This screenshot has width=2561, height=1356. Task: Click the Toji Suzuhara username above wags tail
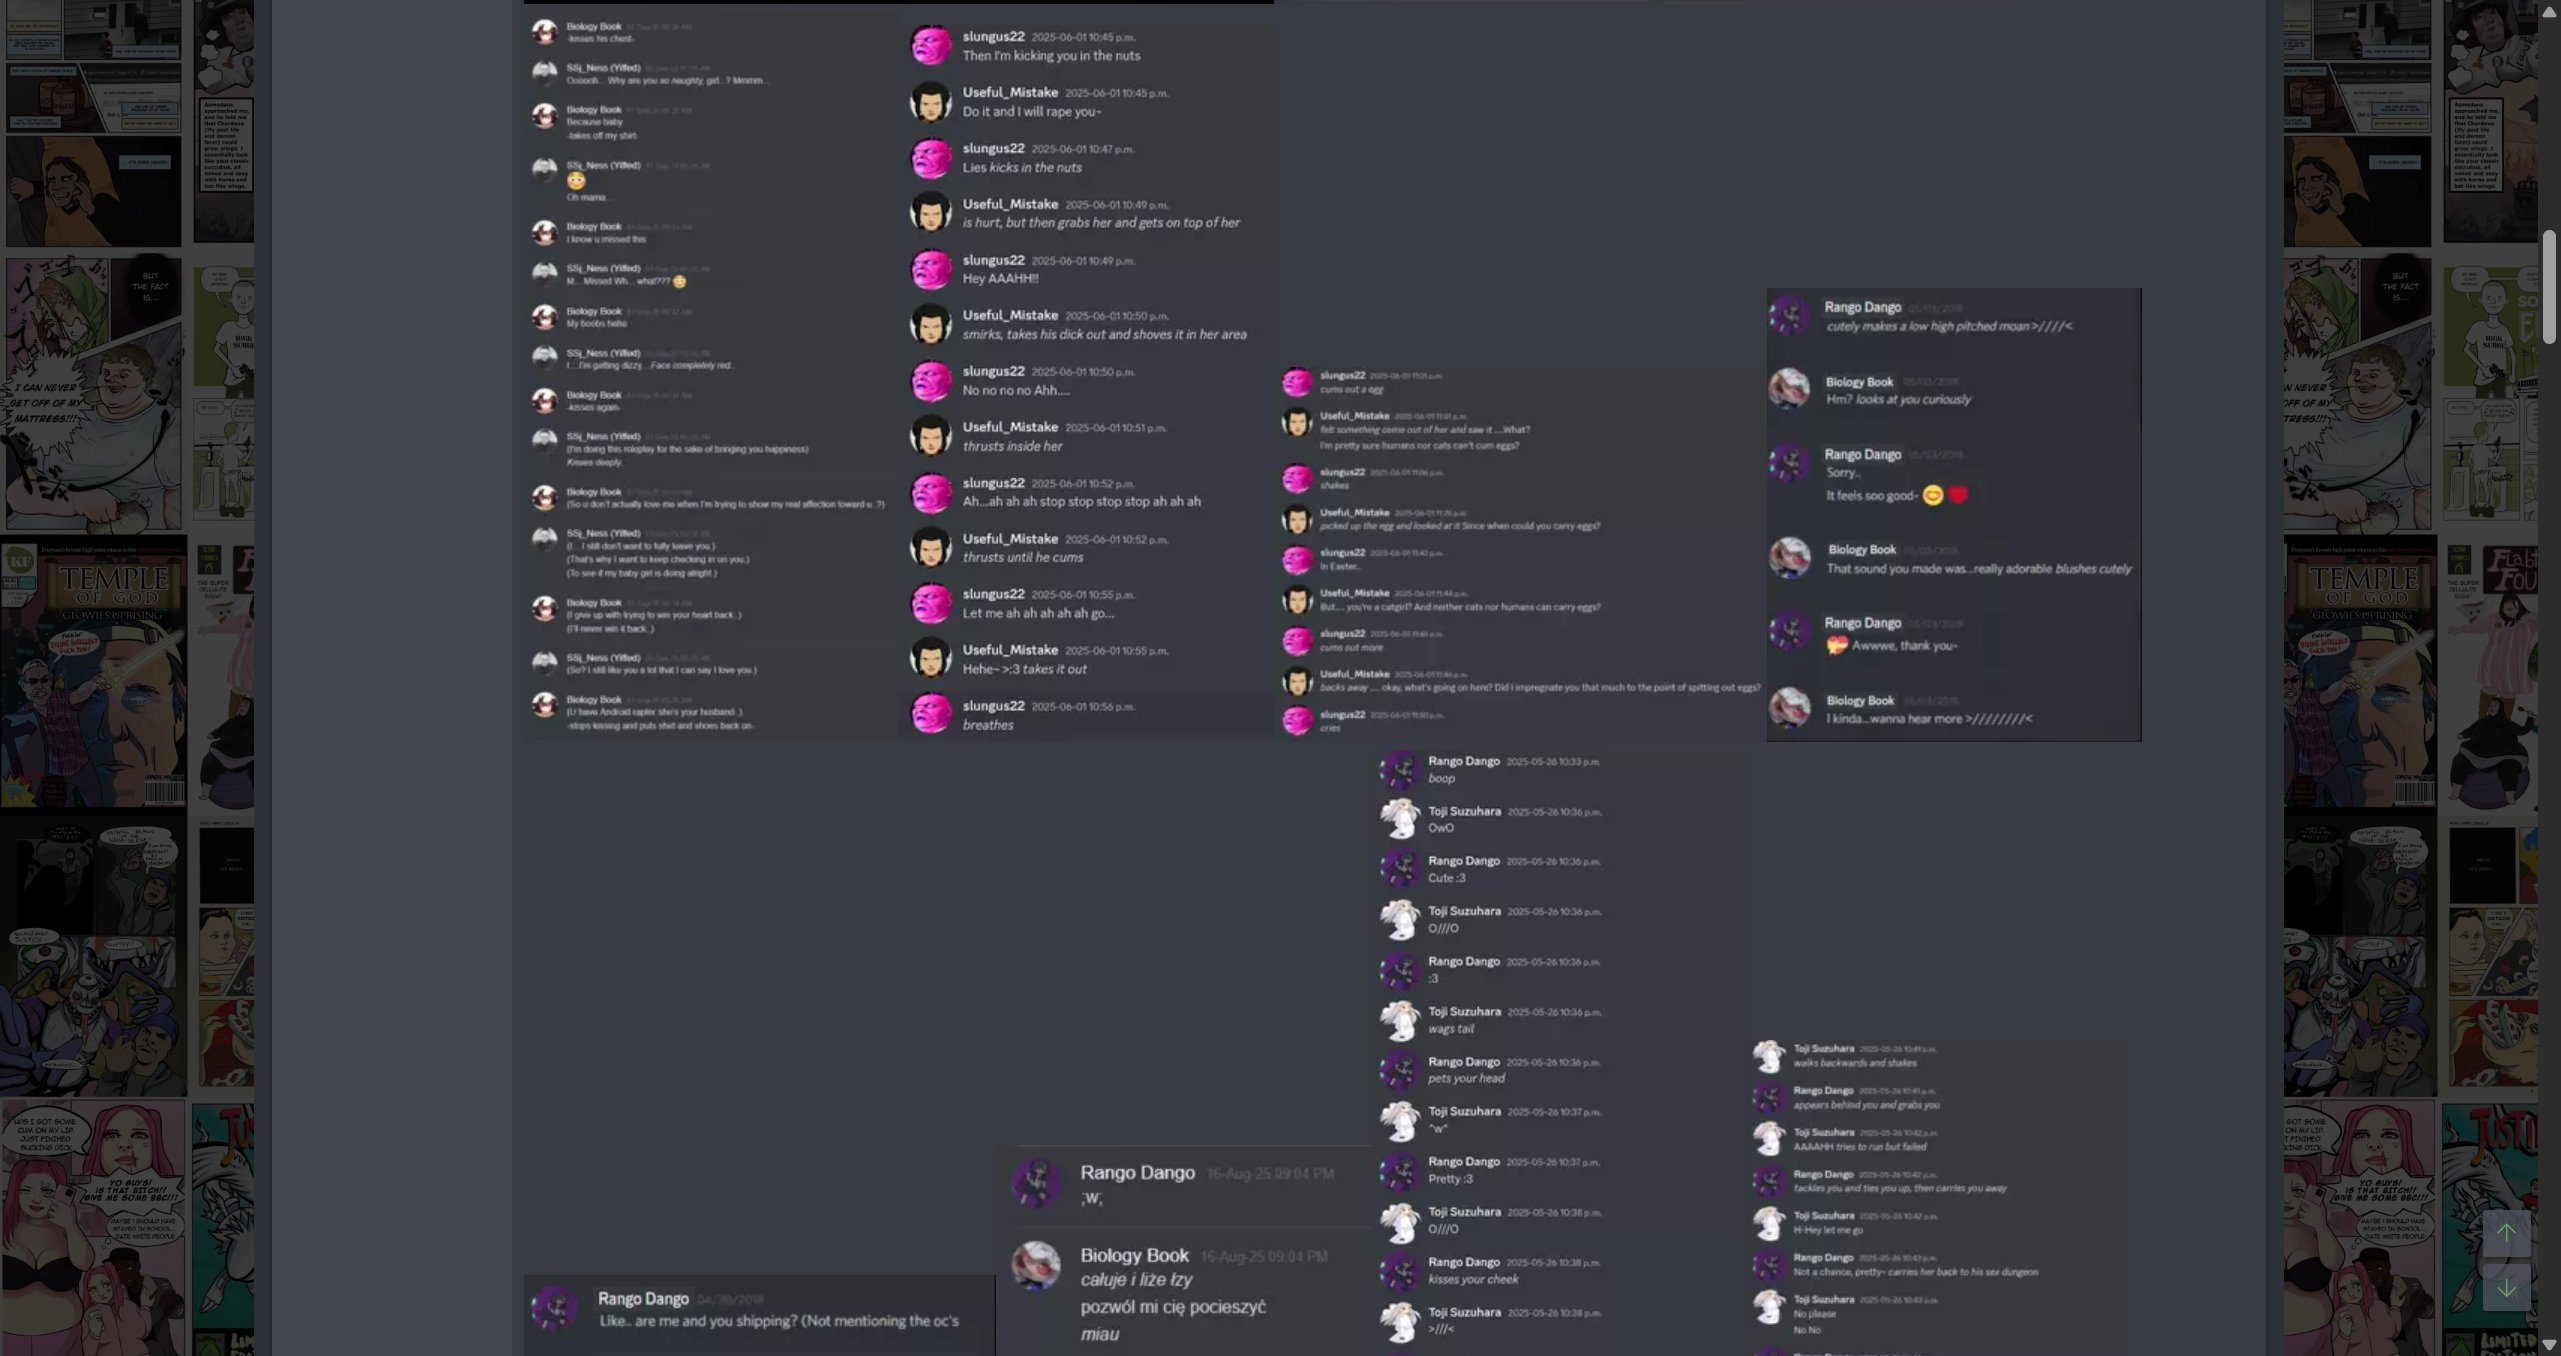pyautogui.click(x=1464, y=1011)
